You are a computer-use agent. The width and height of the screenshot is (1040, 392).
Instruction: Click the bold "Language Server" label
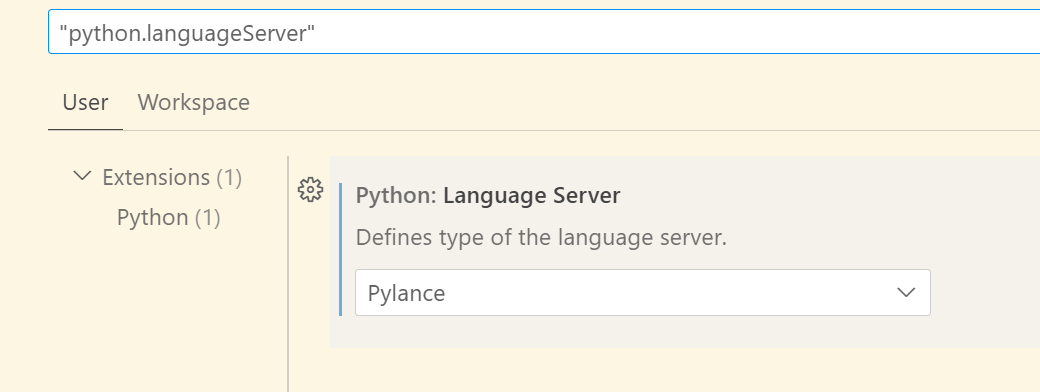tap(531, 196)
